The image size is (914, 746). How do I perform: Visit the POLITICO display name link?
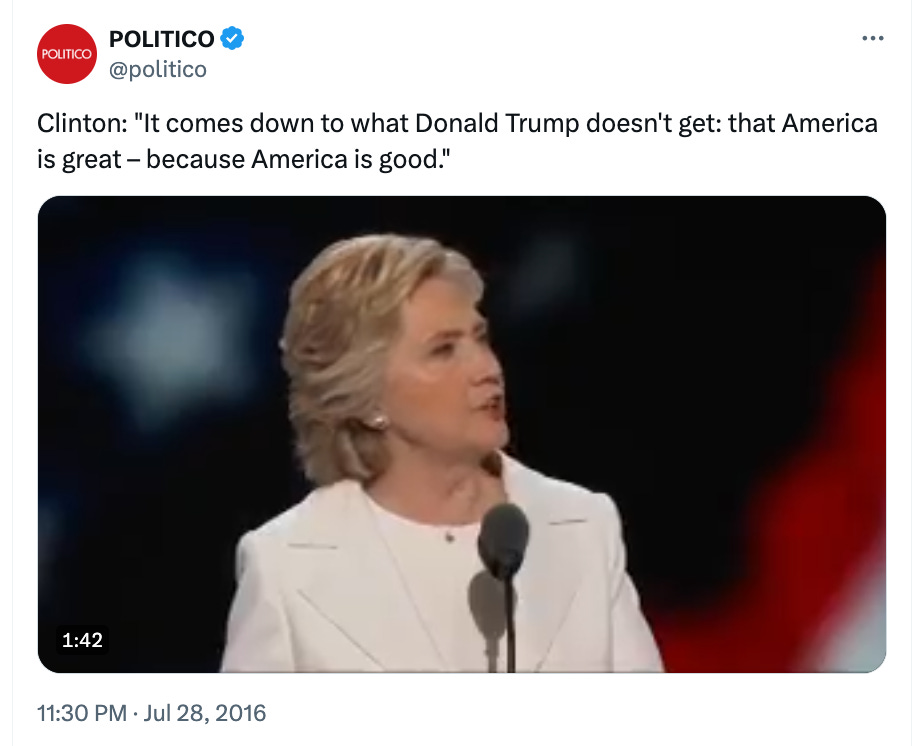point(161,39)
